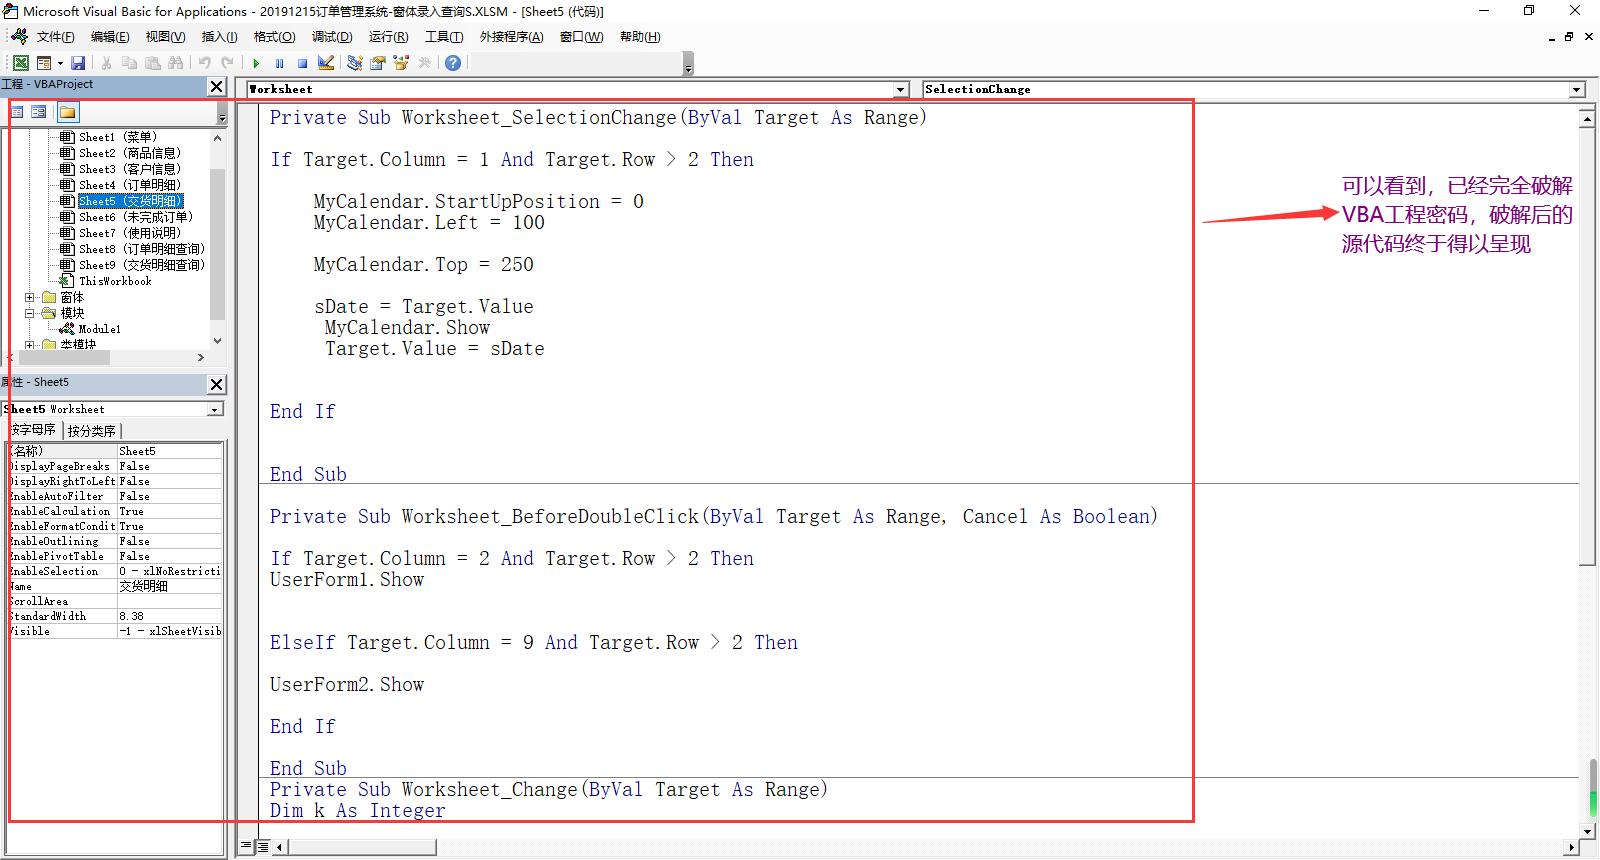Open the SelectionChange procedure dropdown
The width and height of the screenshot is (1600, 860).
pyautogui.click(x=1577, y=90)
